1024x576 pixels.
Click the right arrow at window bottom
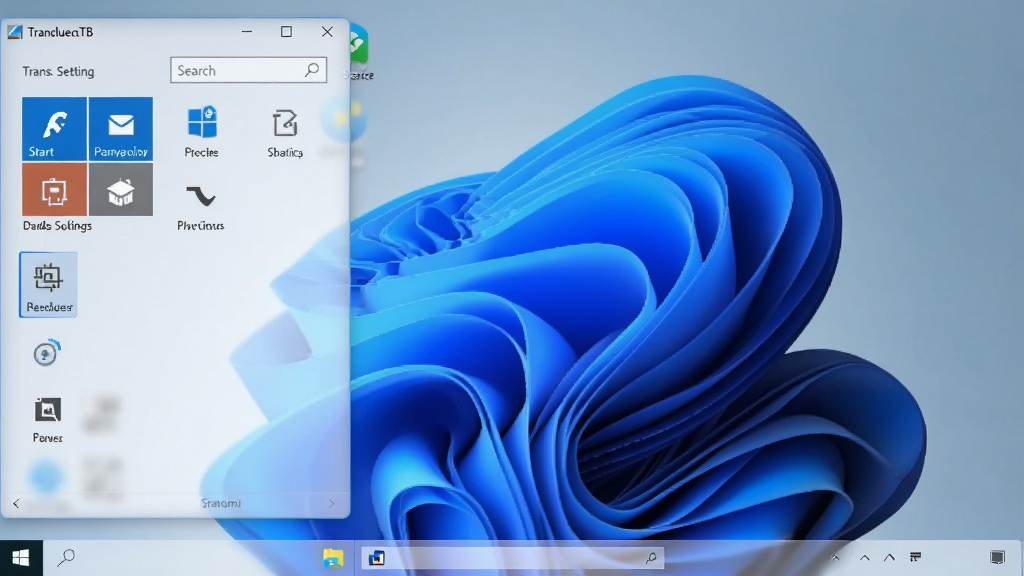click(x=331, y=504)
